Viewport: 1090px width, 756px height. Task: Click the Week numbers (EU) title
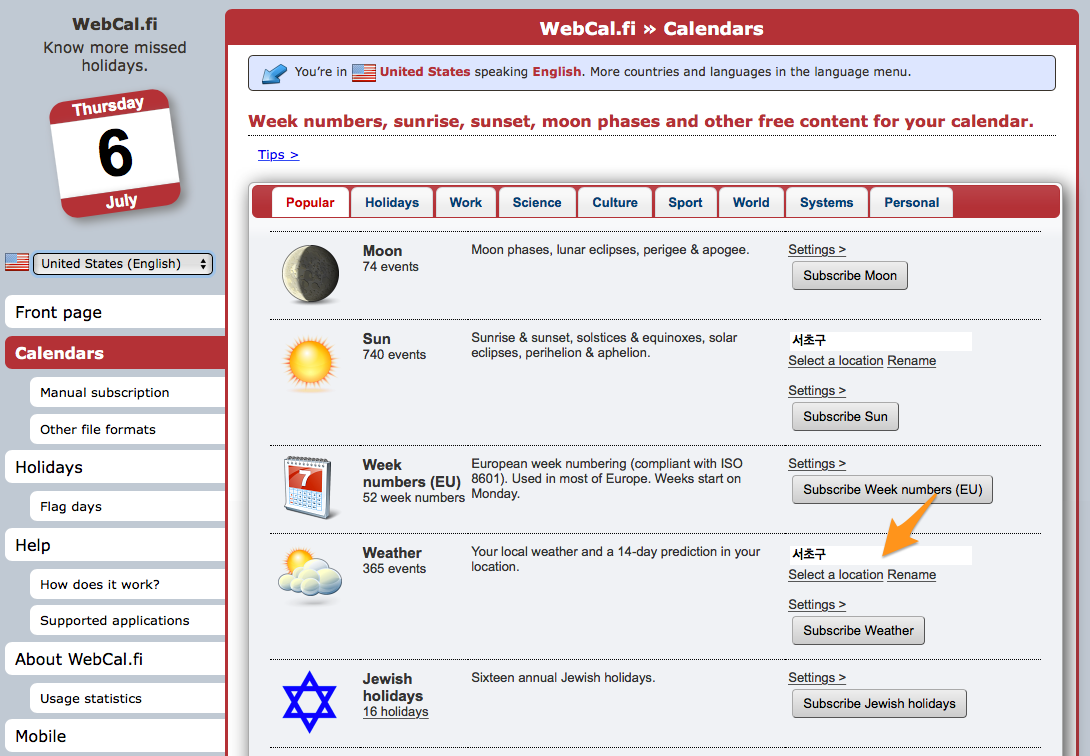(x=412, y=473)
